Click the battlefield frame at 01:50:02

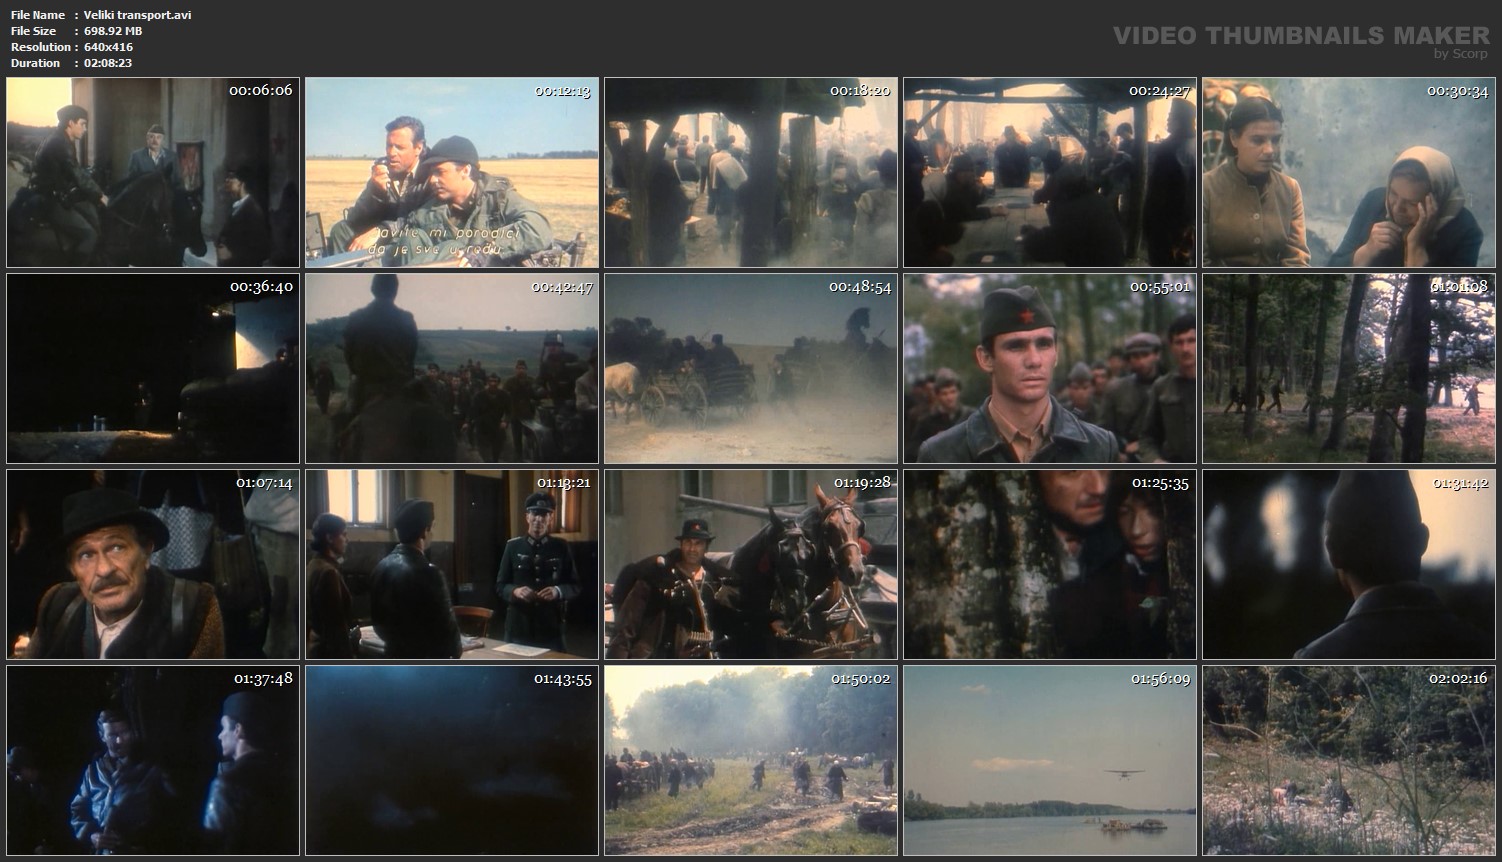[751, 760]
